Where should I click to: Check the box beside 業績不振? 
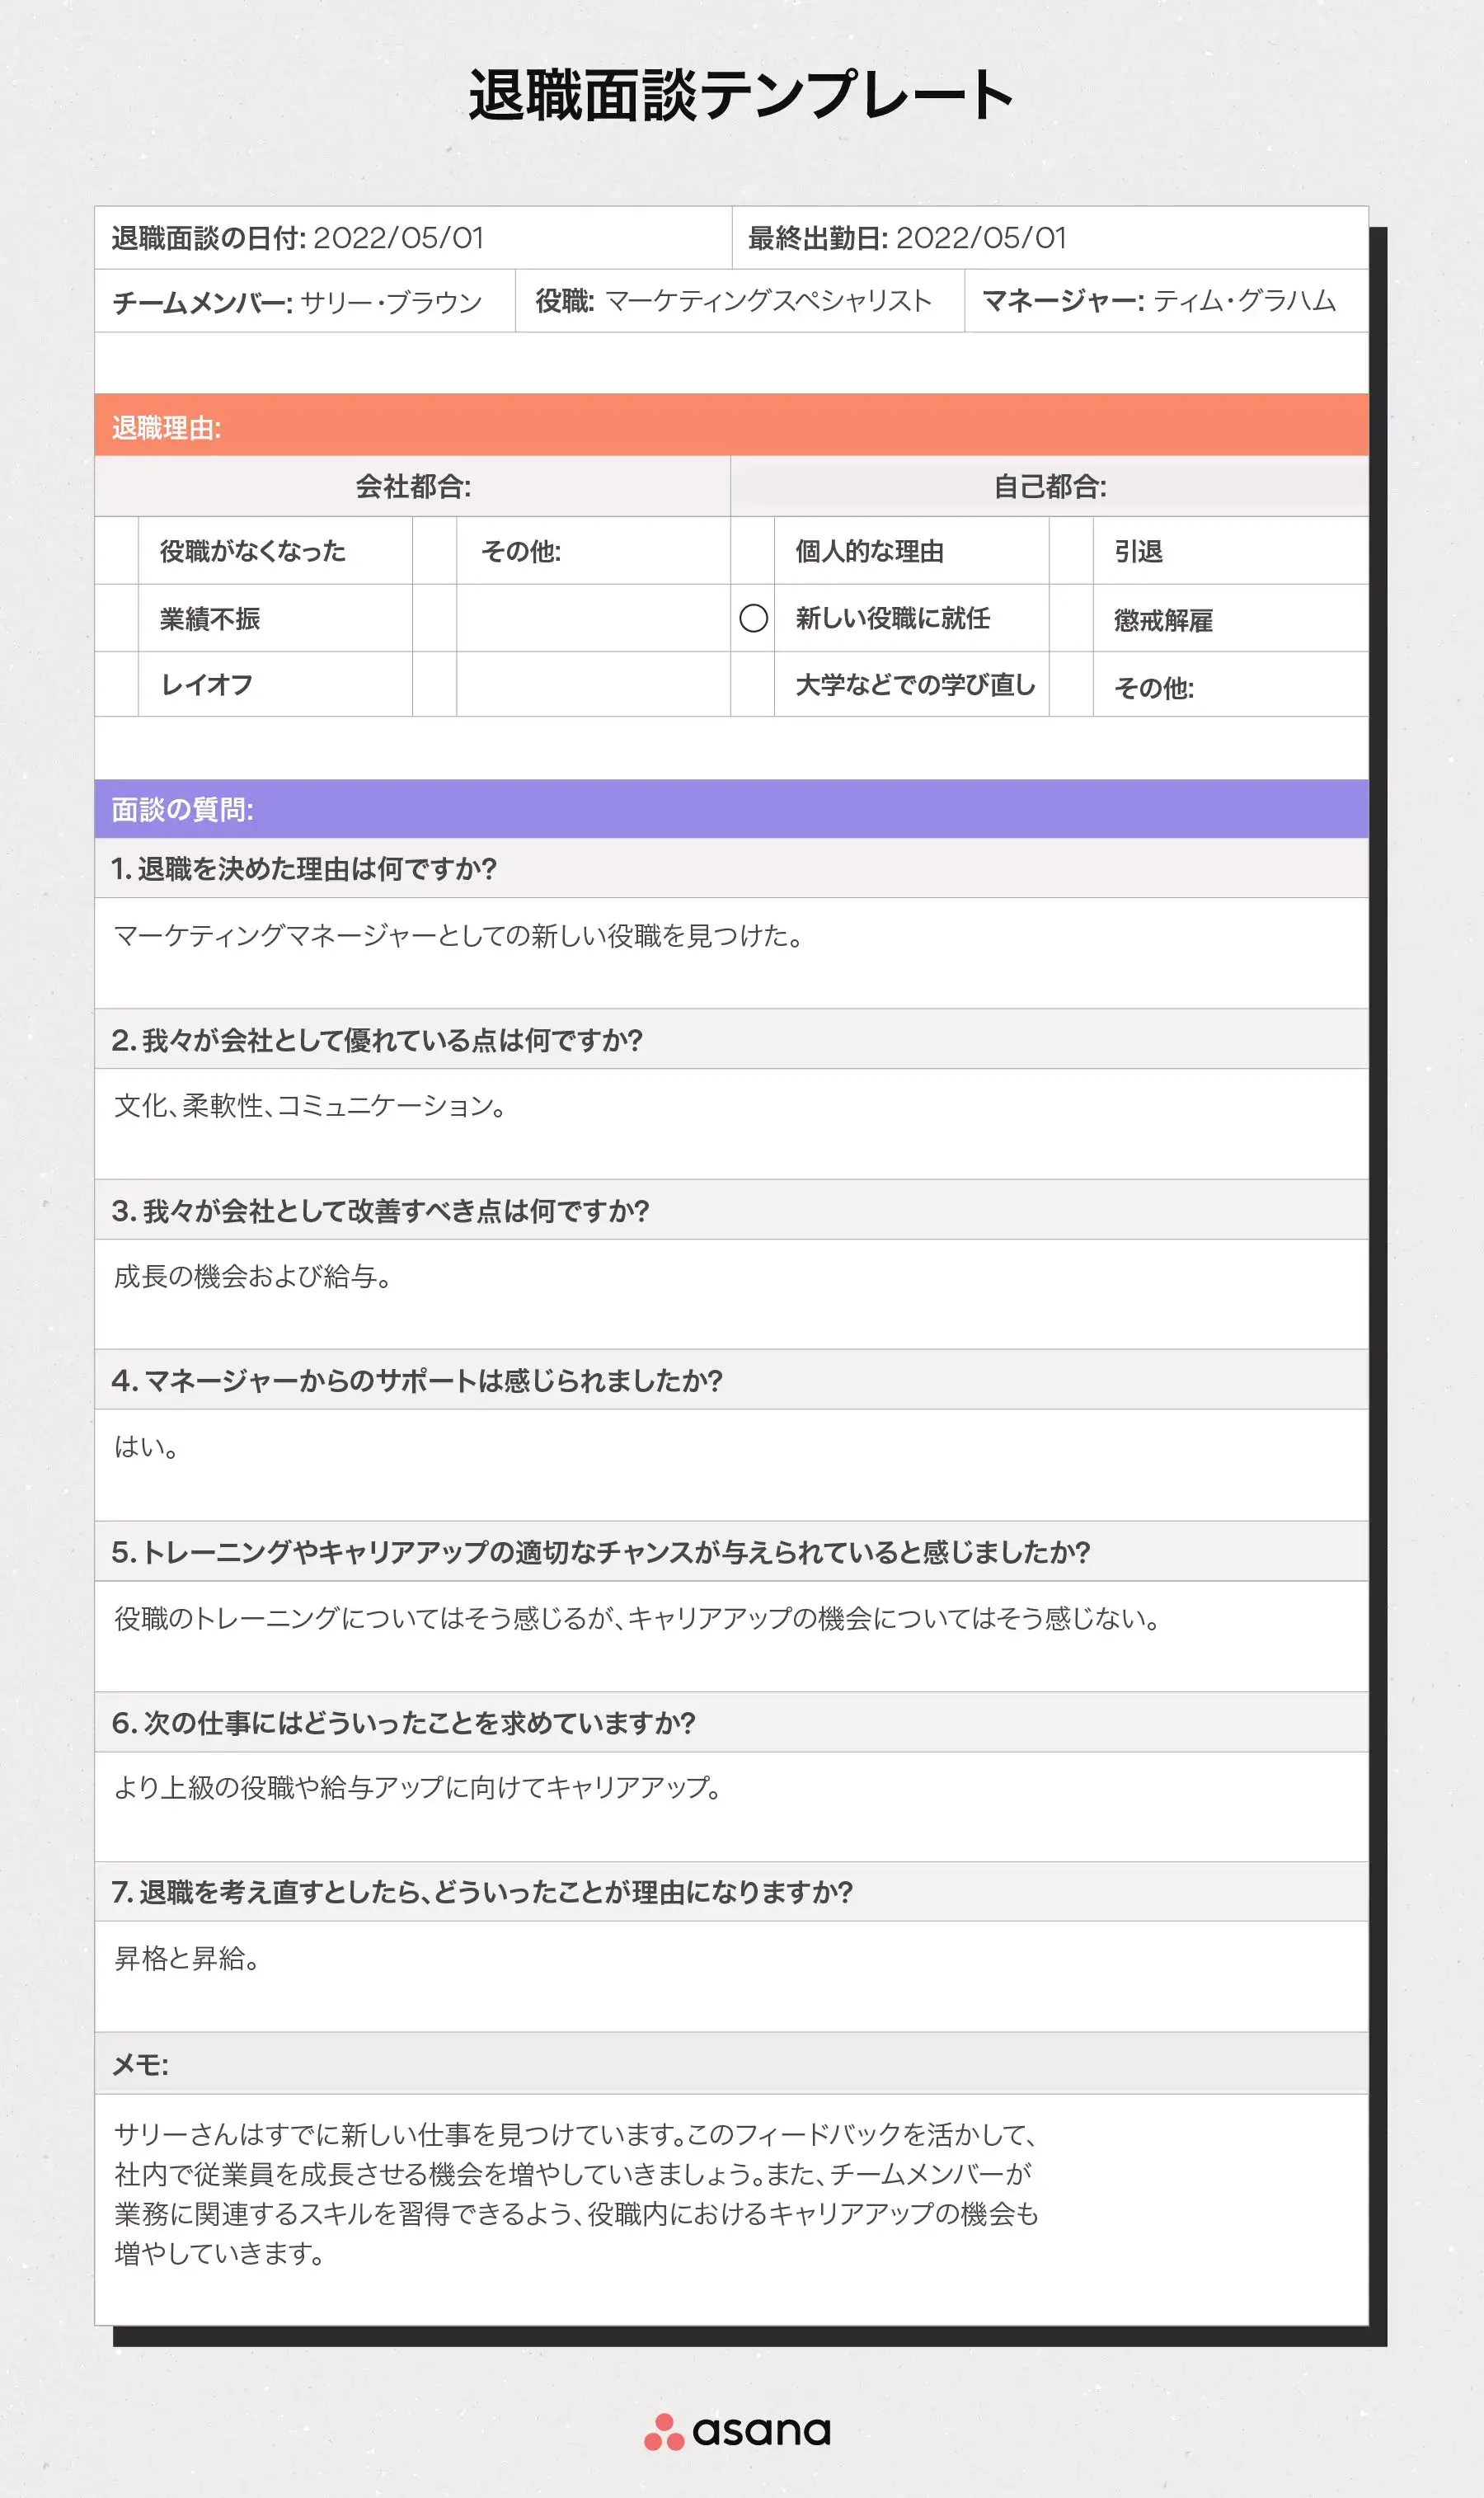[116, 618]
